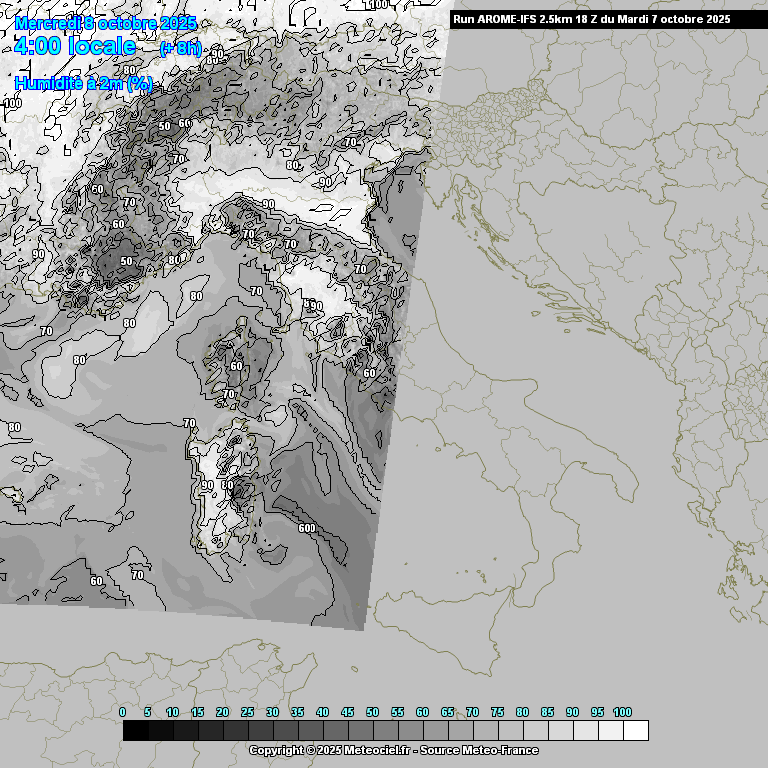Select the 25% dark gray legend swatch
The height and width of the screenshot is (768, 768).
pyautogui.click(x=260, y=731)
